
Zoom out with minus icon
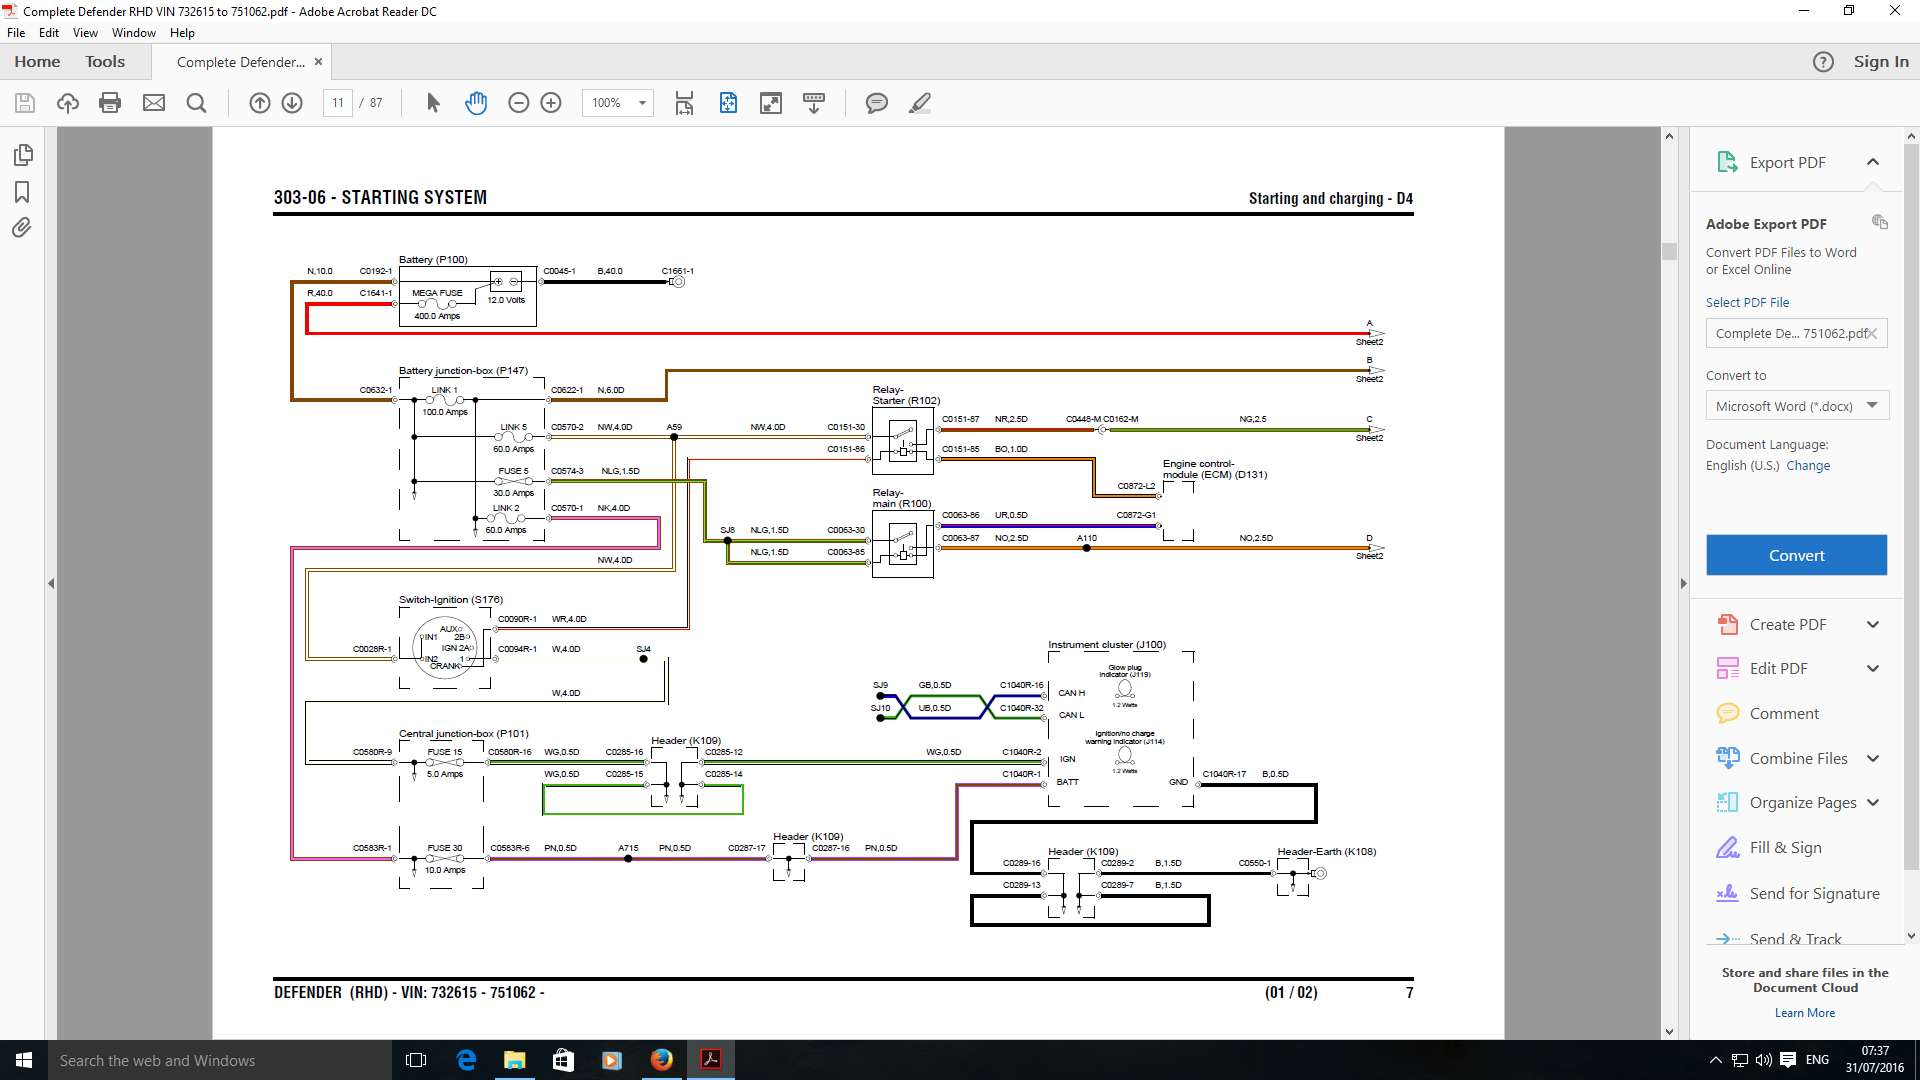pyautogui.click(x=518, y=103)
